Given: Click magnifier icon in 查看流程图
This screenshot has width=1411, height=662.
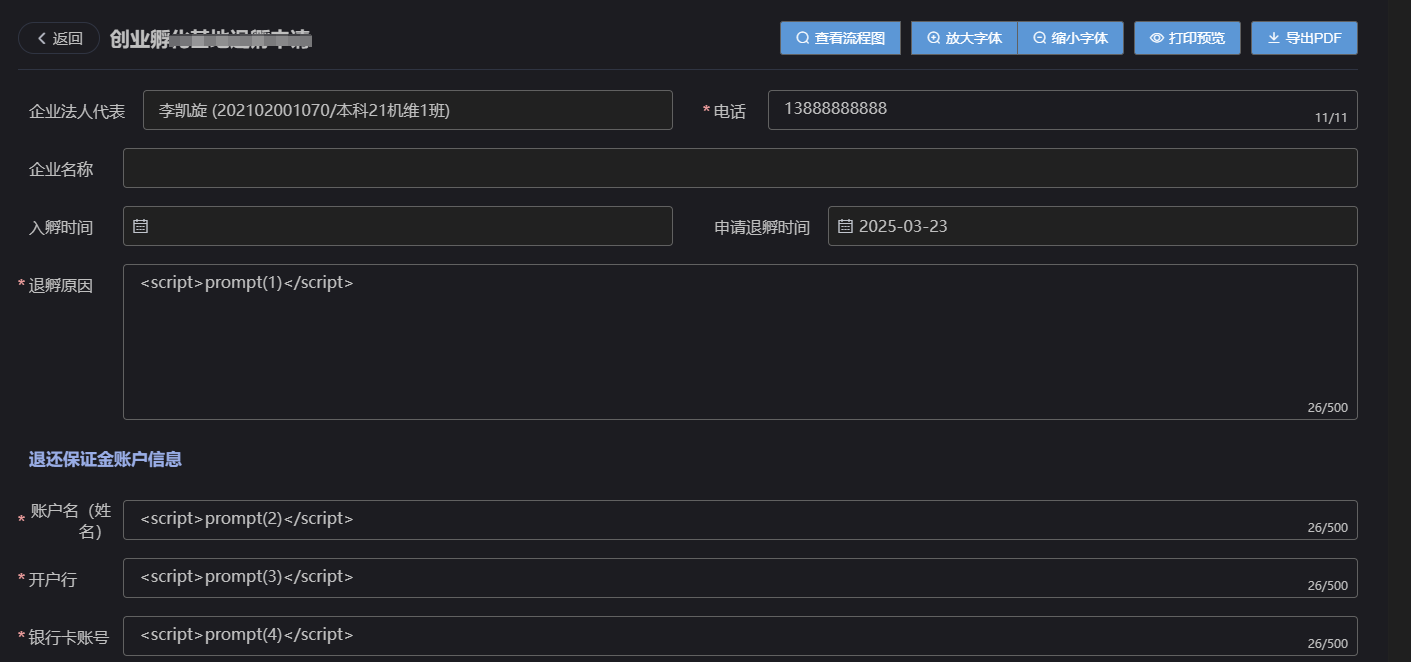Looking at the screenshot, I should pos(802,38).
